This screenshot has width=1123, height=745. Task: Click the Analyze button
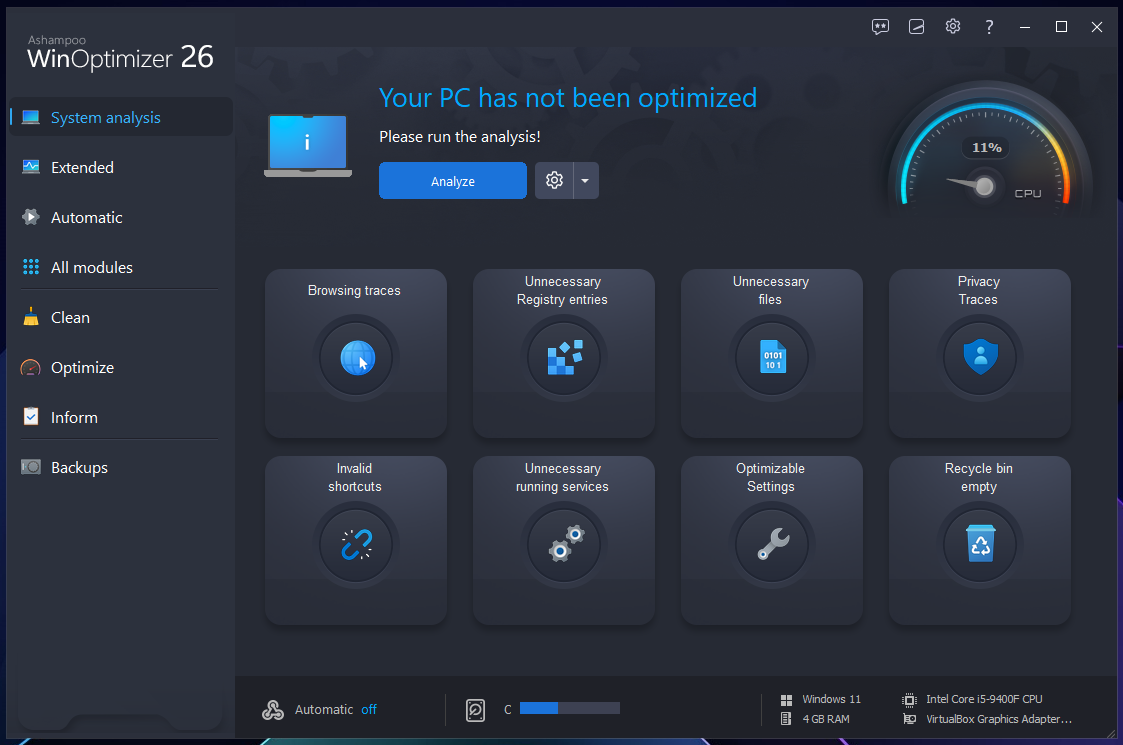coord(452,181)
